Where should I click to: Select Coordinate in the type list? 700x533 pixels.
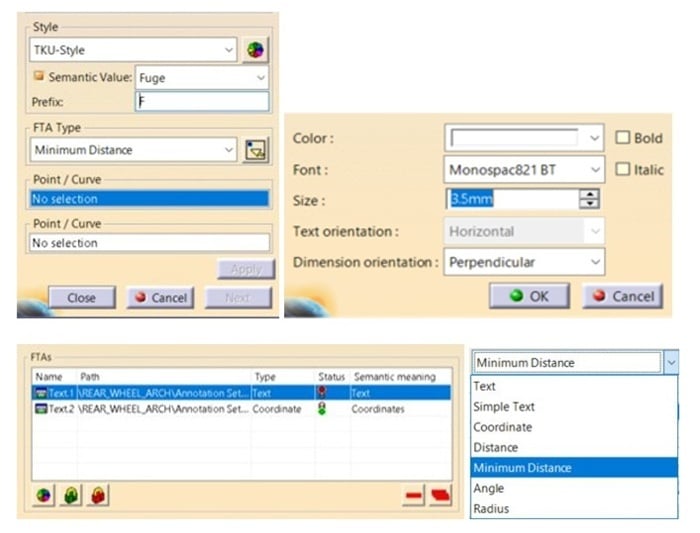point(574,427)
